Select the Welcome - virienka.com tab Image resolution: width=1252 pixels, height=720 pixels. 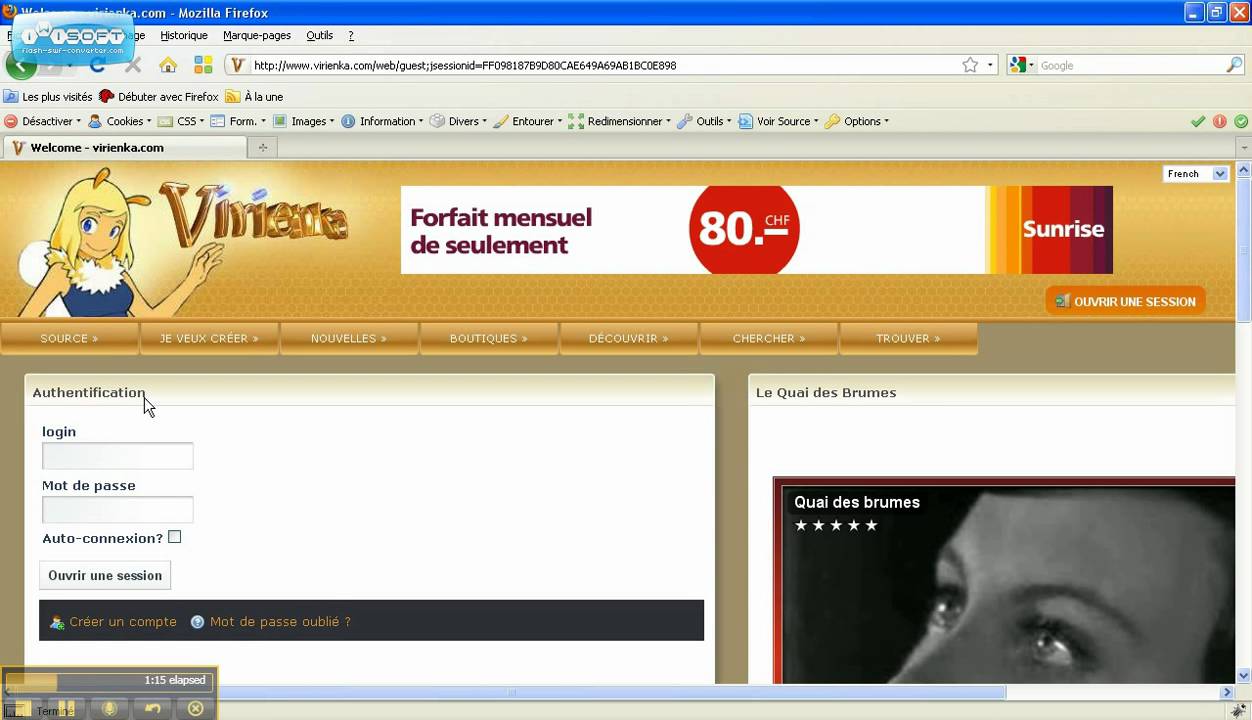(124, 147)
